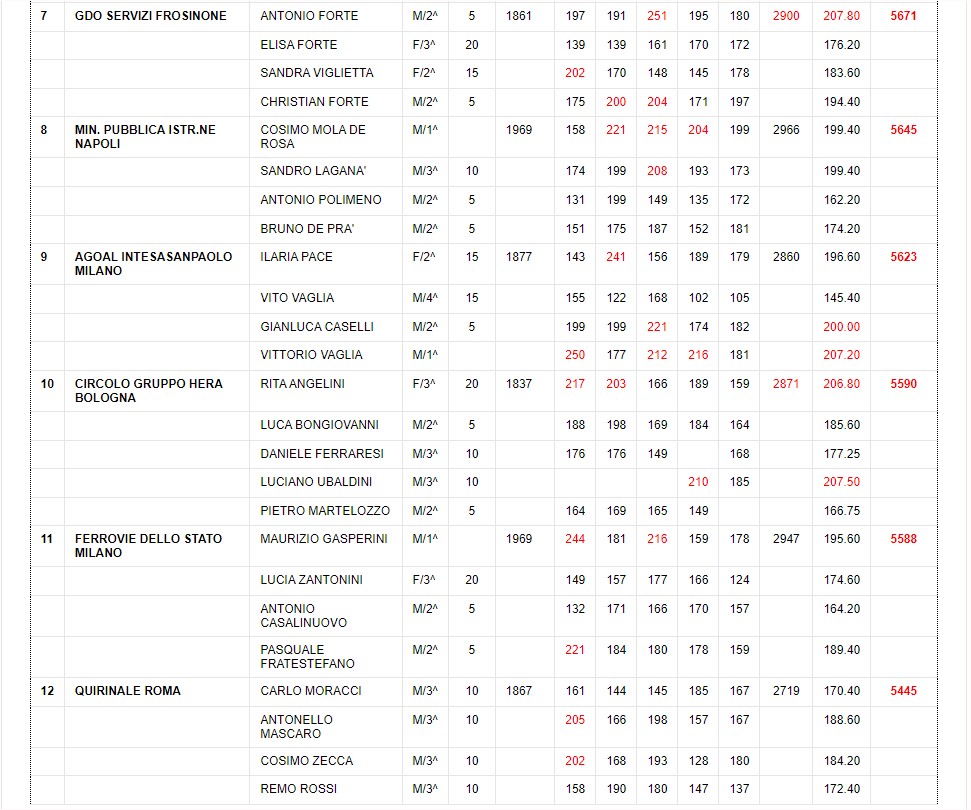This screenshot has width=971, height=810.
Task: Select player BRUNO DE PRA'
Action: coord(307,229)
